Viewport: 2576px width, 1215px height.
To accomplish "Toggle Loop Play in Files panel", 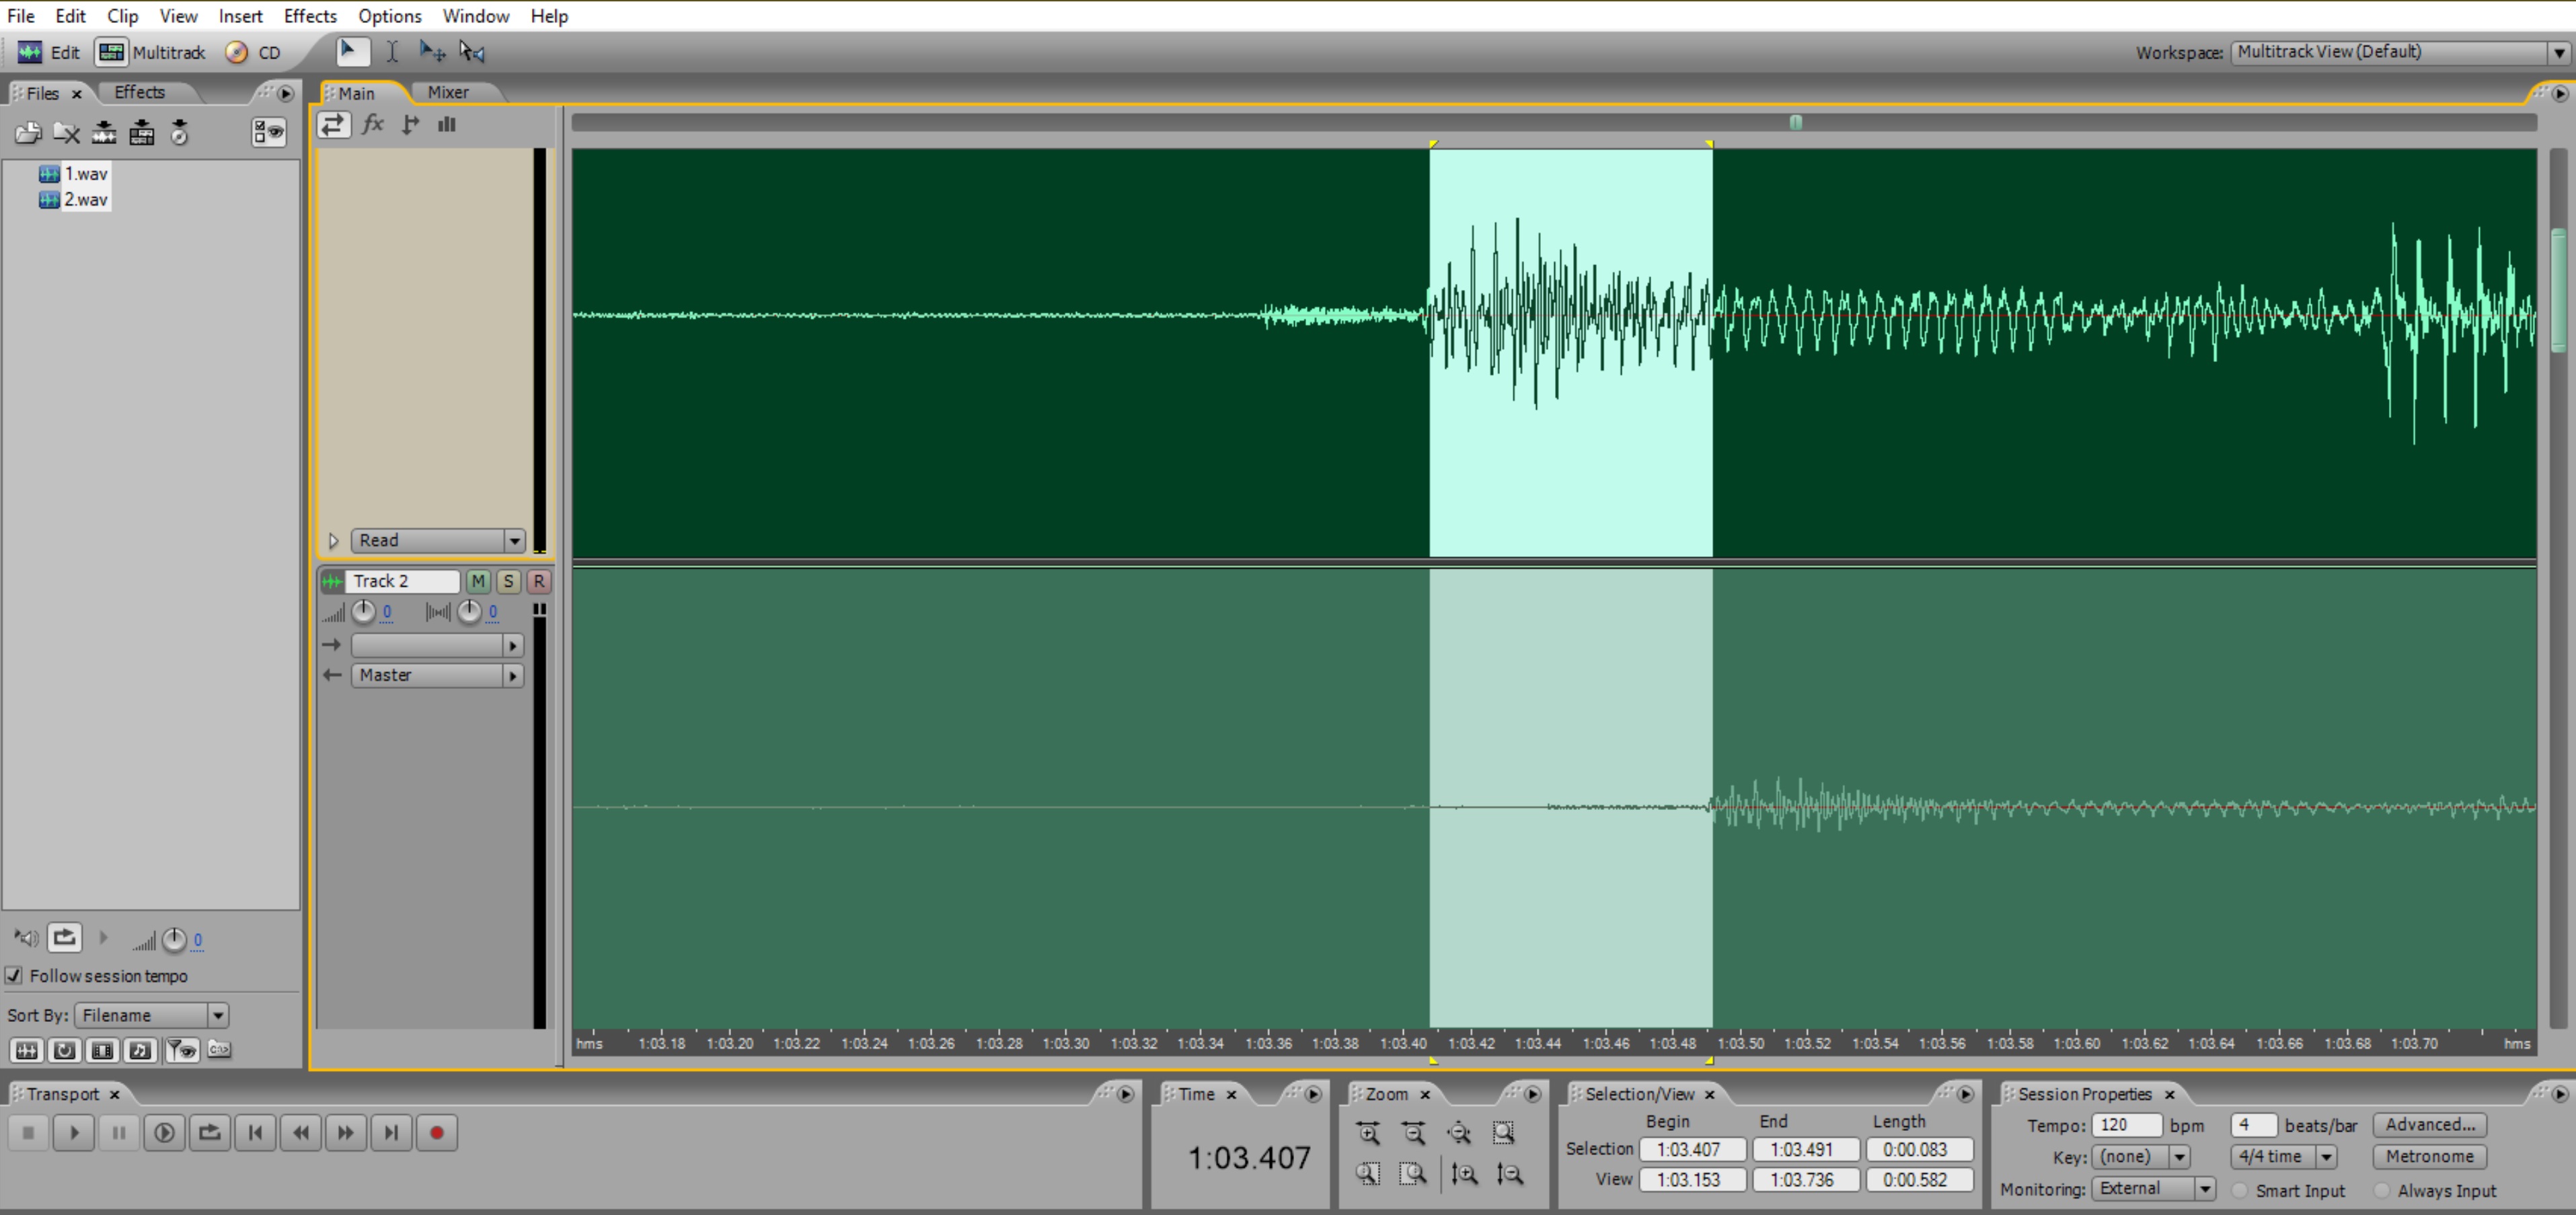I will pos(64,938).
